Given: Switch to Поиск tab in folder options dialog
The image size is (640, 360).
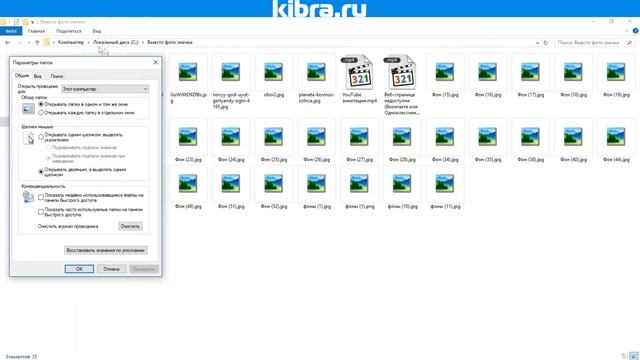Looking at the screenshot, I should [x=57, y=76].
